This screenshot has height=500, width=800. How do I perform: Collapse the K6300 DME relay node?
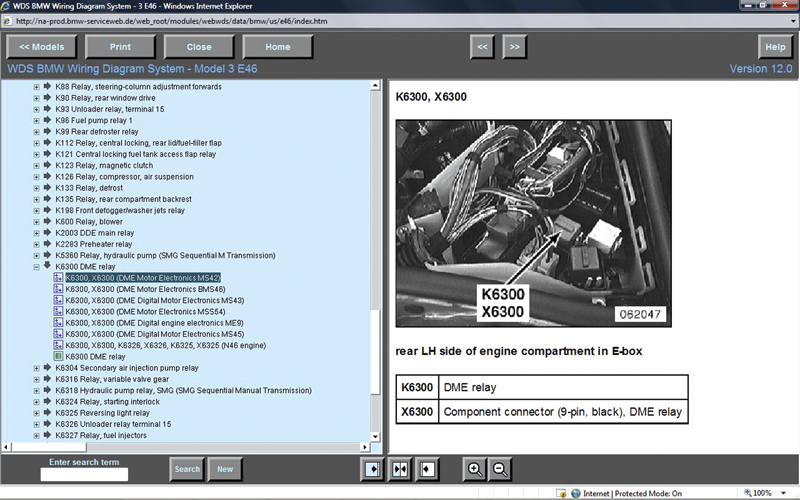tap(36, 267)
